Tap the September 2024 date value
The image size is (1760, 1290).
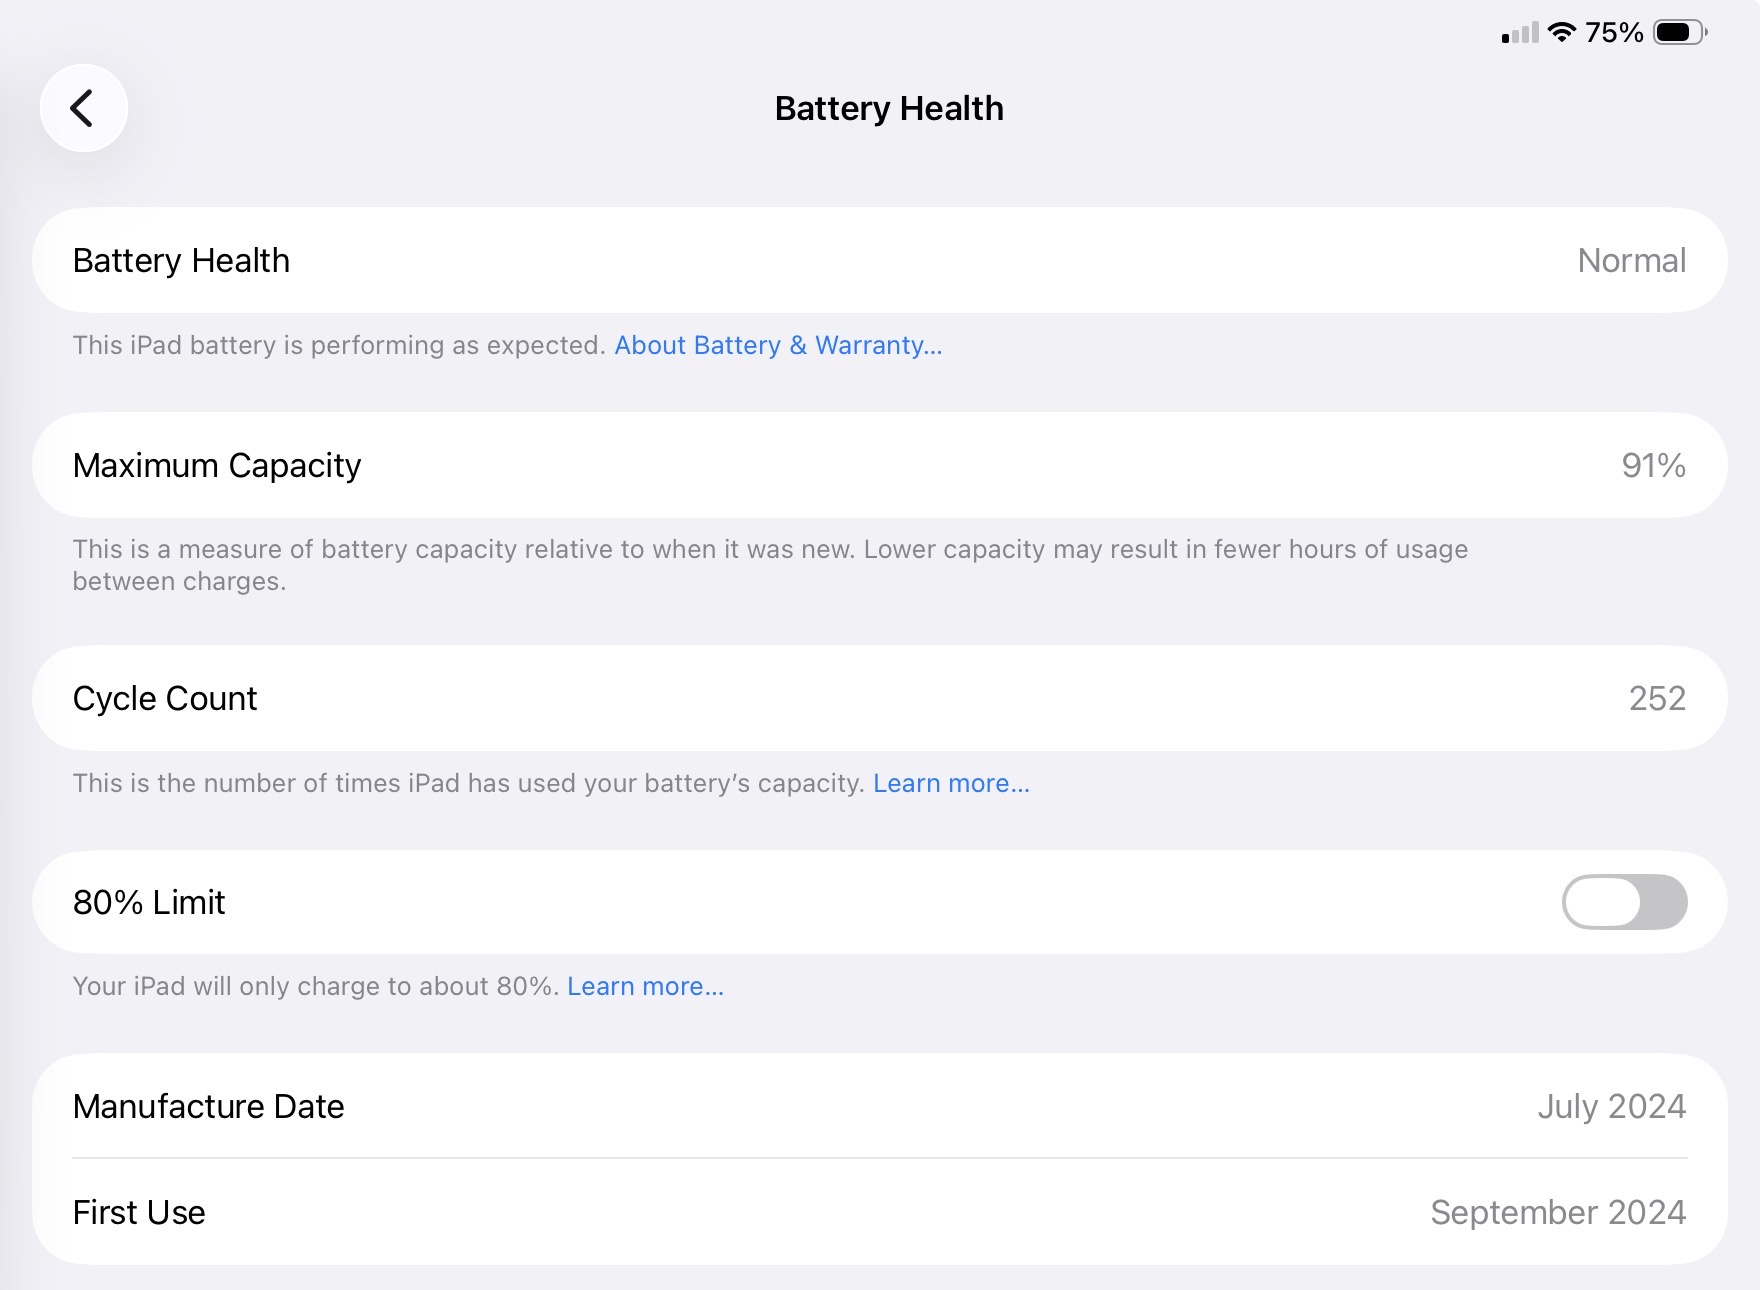point(1558,1212)
